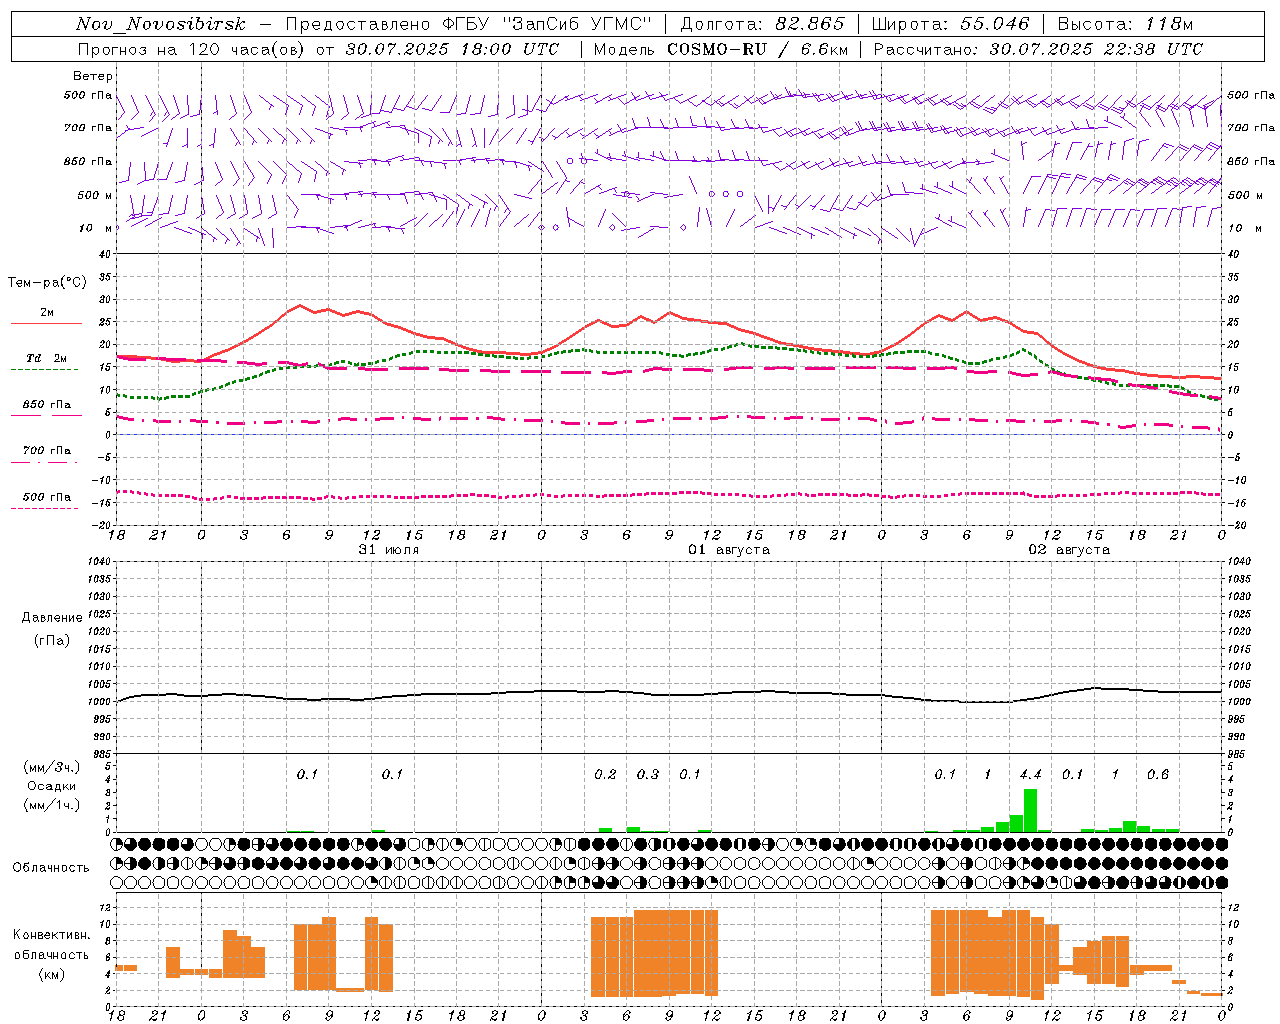Click the tallest green precipitation bar

1030,810
